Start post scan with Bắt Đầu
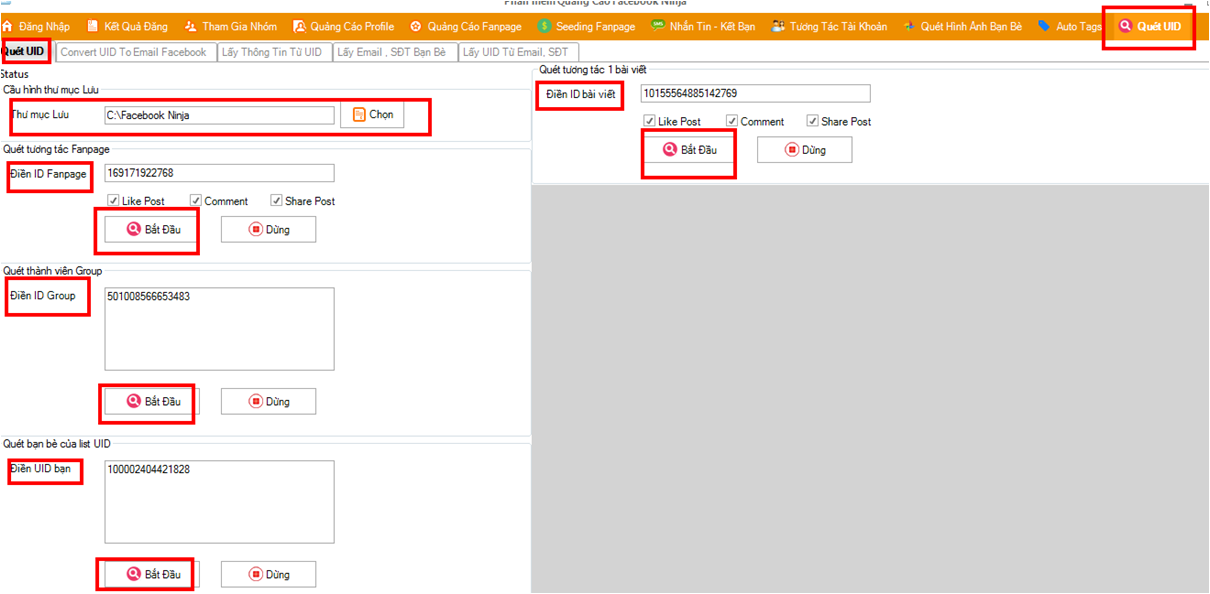 tap(688, 150)
